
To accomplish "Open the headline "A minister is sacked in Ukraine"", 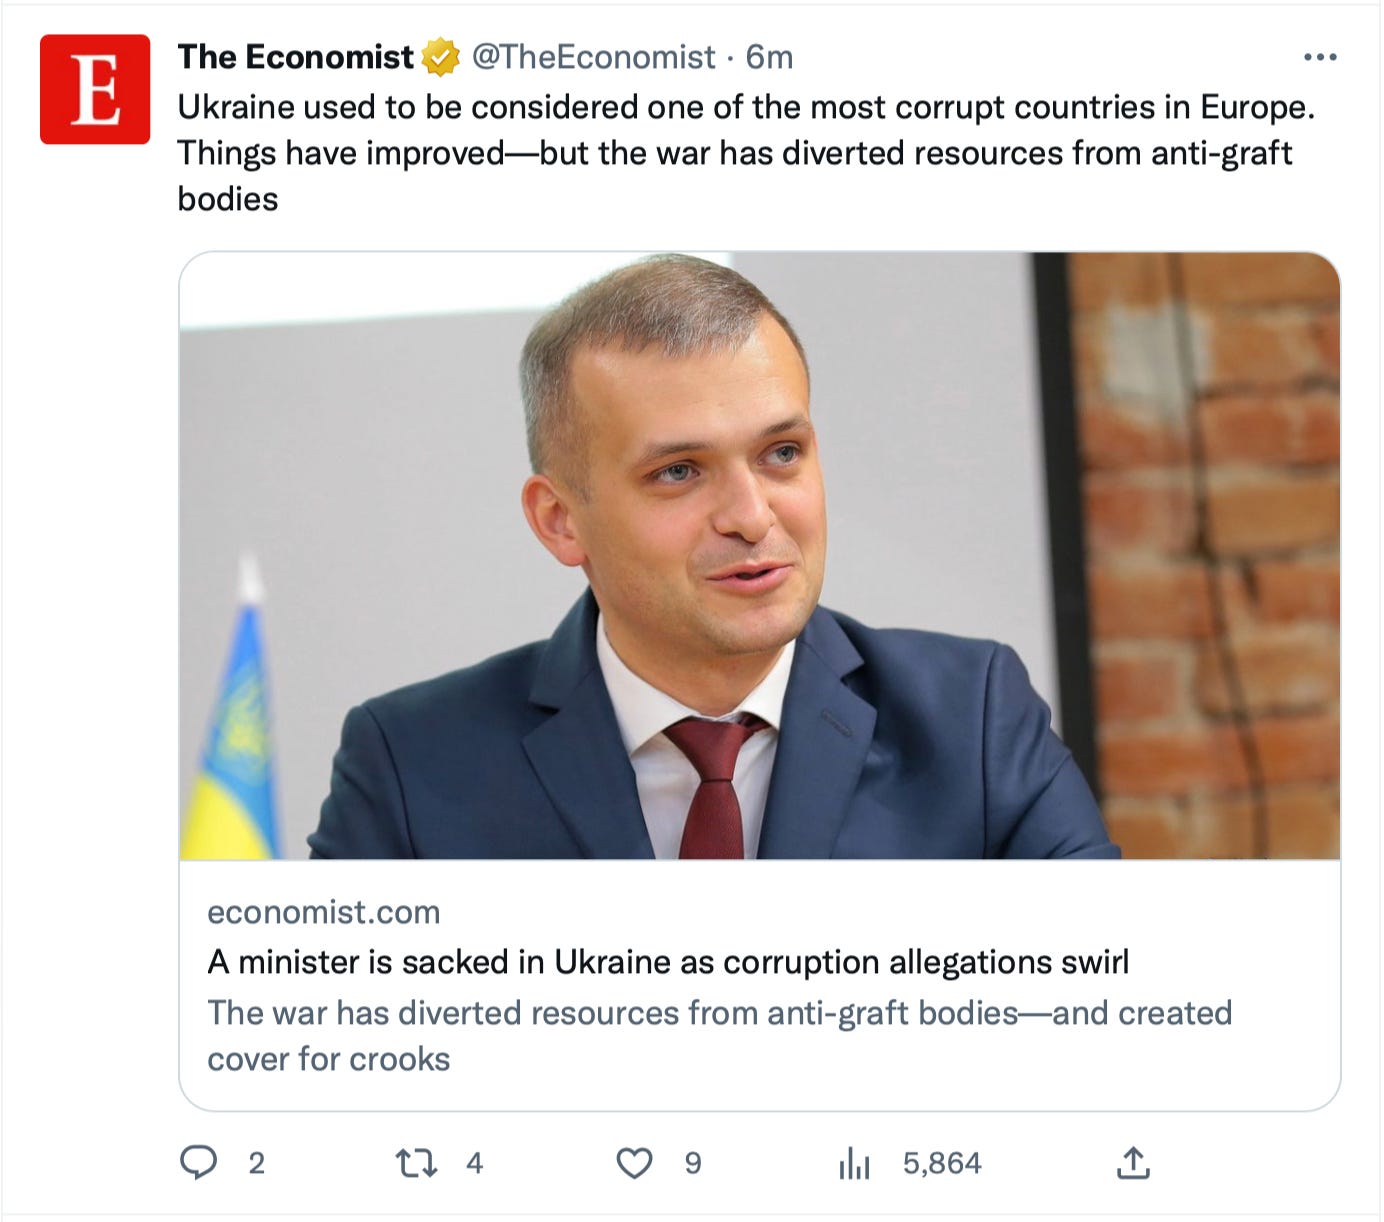I will (667, 962).
